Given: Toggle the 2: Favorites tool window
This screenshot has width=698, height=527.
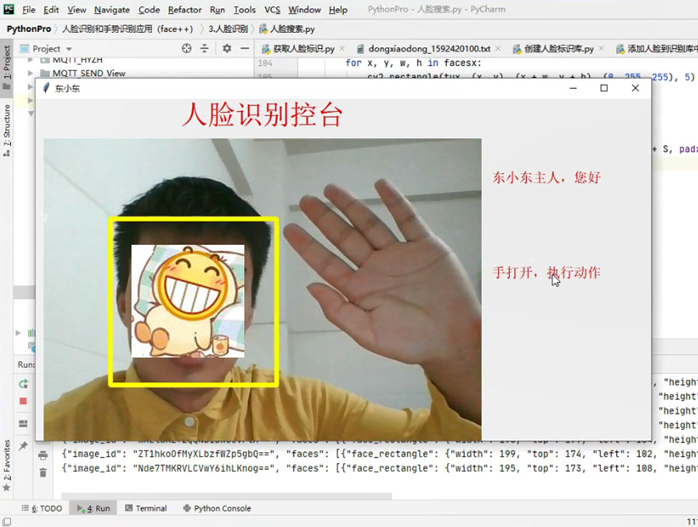Looking at the screenshot, I should 7,465.
